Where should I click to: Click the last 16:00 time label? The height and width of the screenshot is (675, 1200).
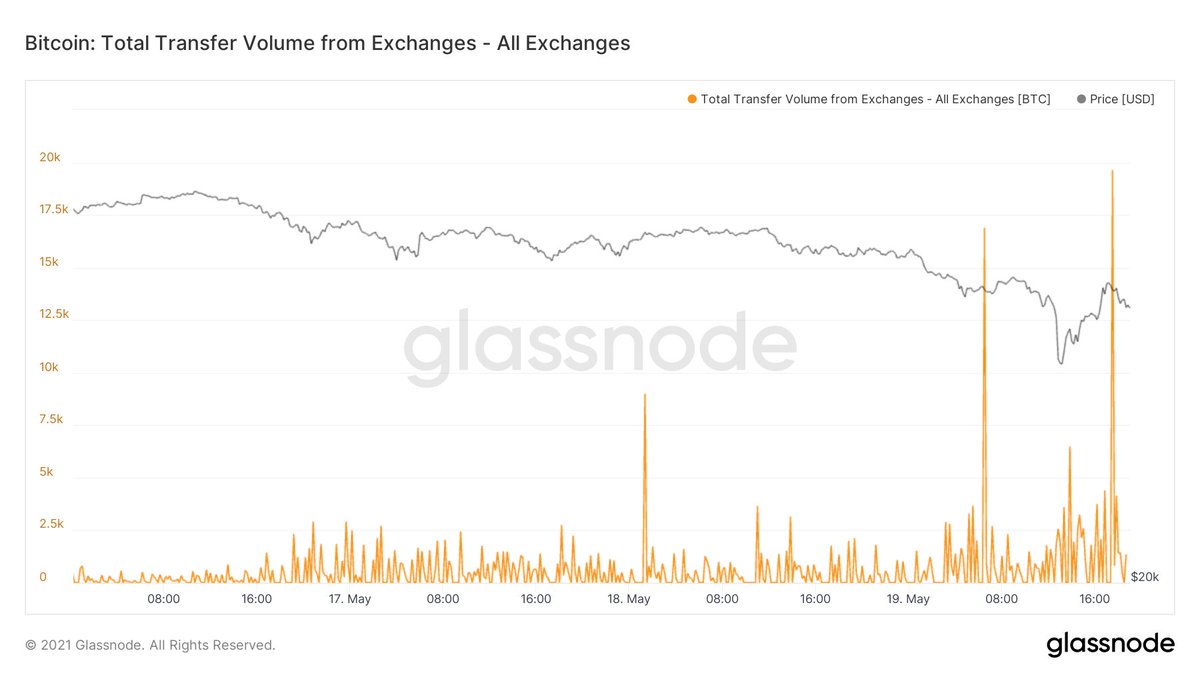(x=1095, y=599)
